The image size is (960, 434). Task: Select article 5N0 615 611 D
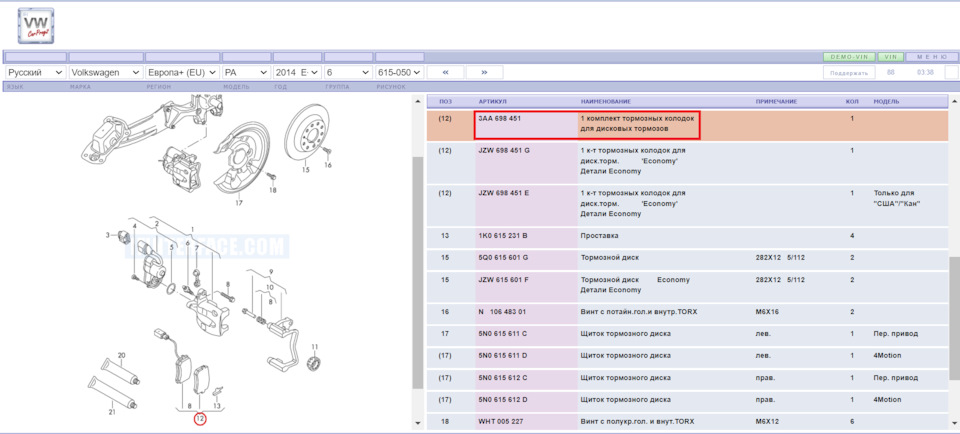[x=503, y=356]
